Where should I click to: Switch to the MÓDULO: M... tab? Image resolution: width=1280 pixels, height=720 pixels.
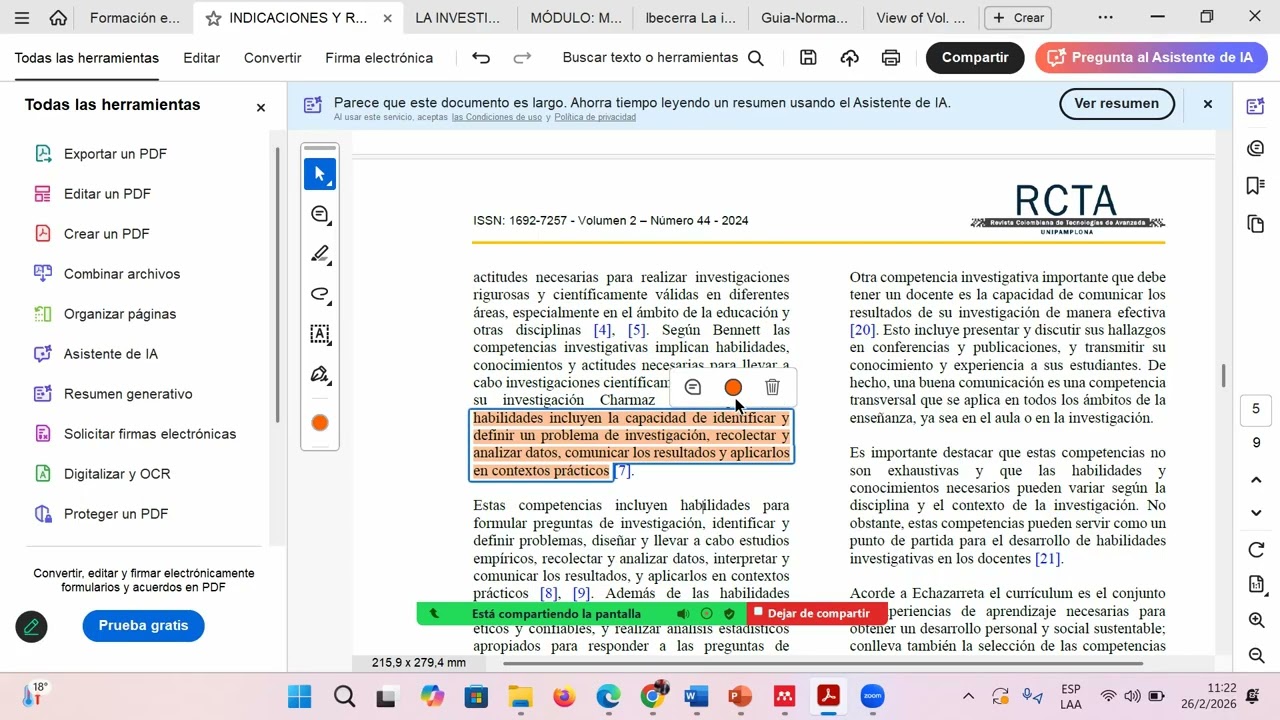coord(576,18)
